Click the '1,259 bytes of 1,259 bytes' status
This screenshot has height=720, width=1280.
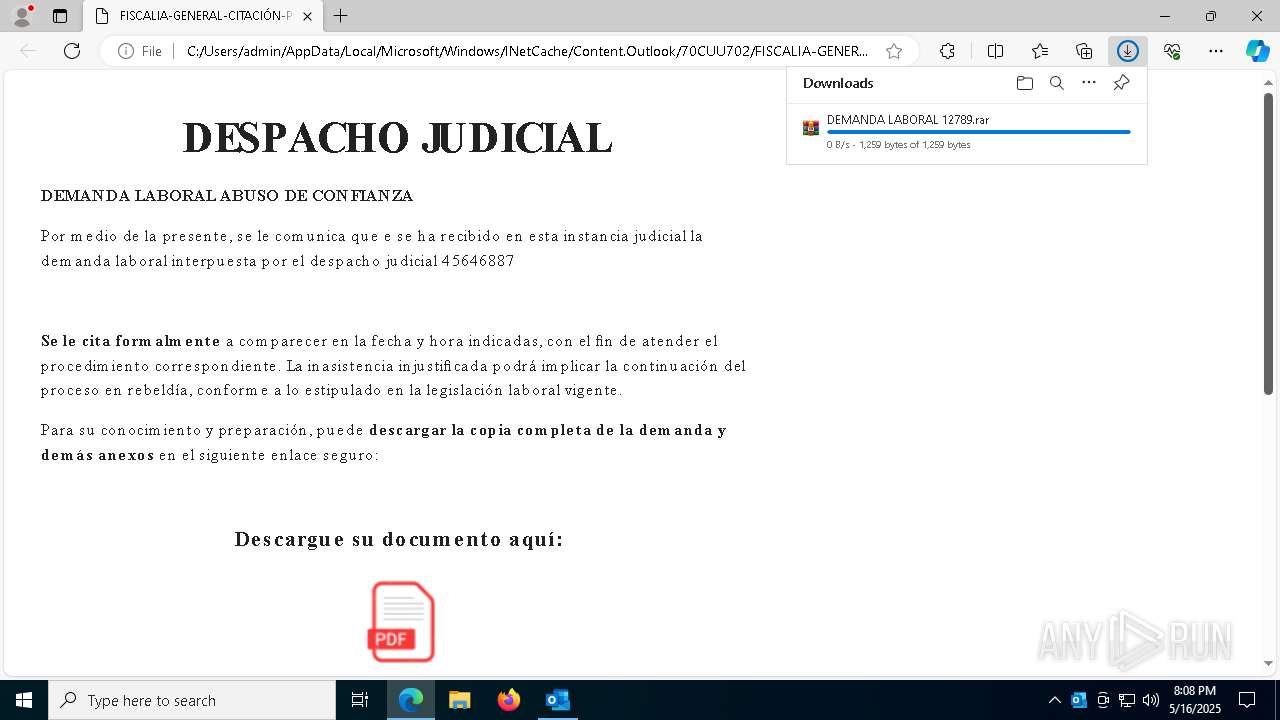click(x=915, y=145)
